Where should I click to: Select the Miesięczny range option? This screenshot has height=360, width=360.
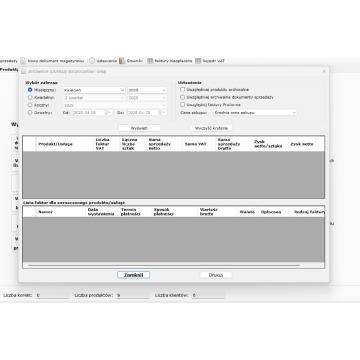click(x=30, y=90)
